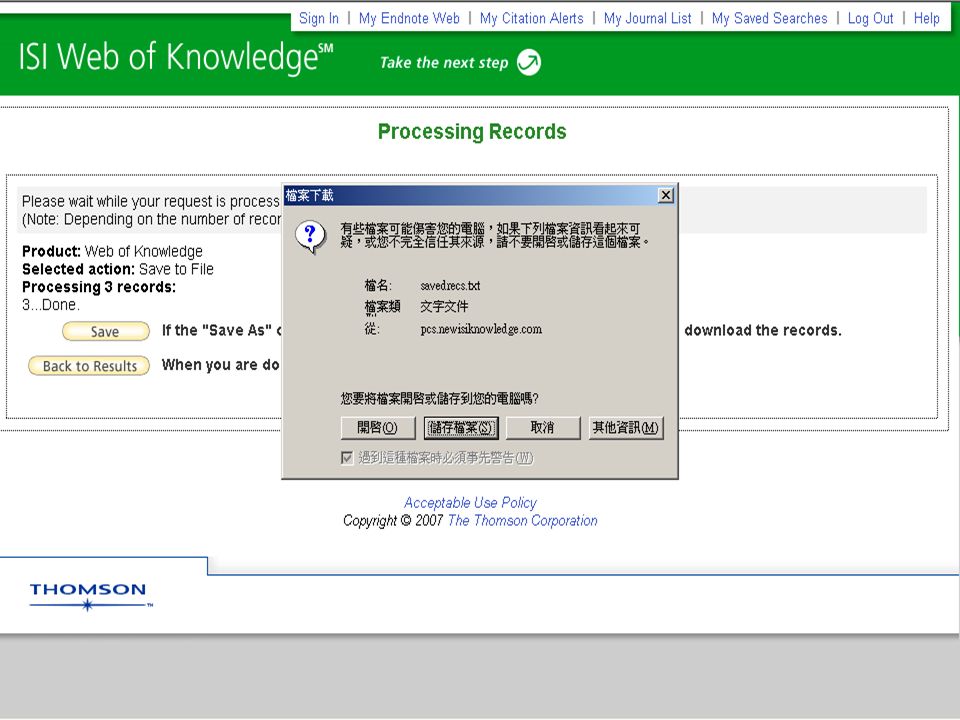Click the Log Out link
This screenshot has width=960, height=720.
coord(870,18)
